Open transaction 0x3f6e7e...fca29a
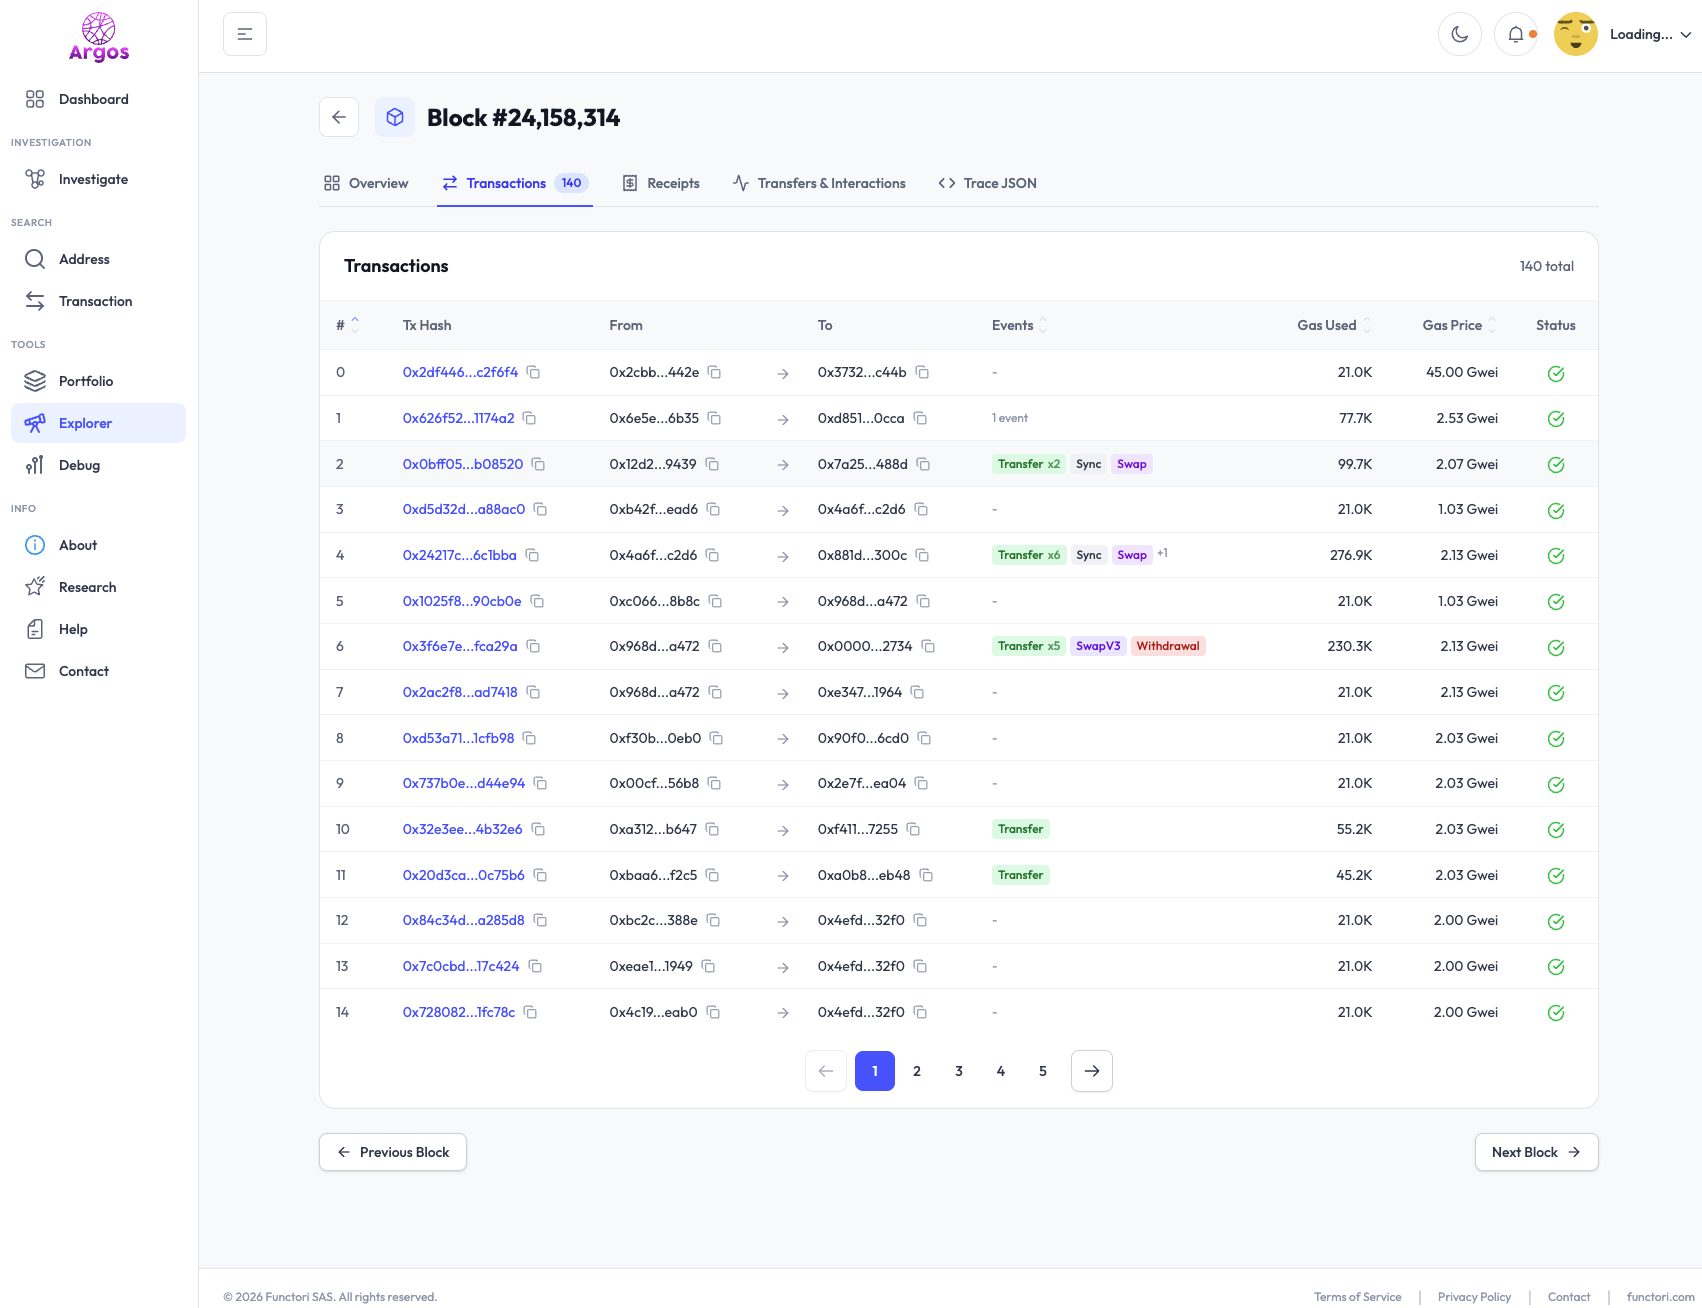The image size is (1702, 1308). [x=460, y=646]
